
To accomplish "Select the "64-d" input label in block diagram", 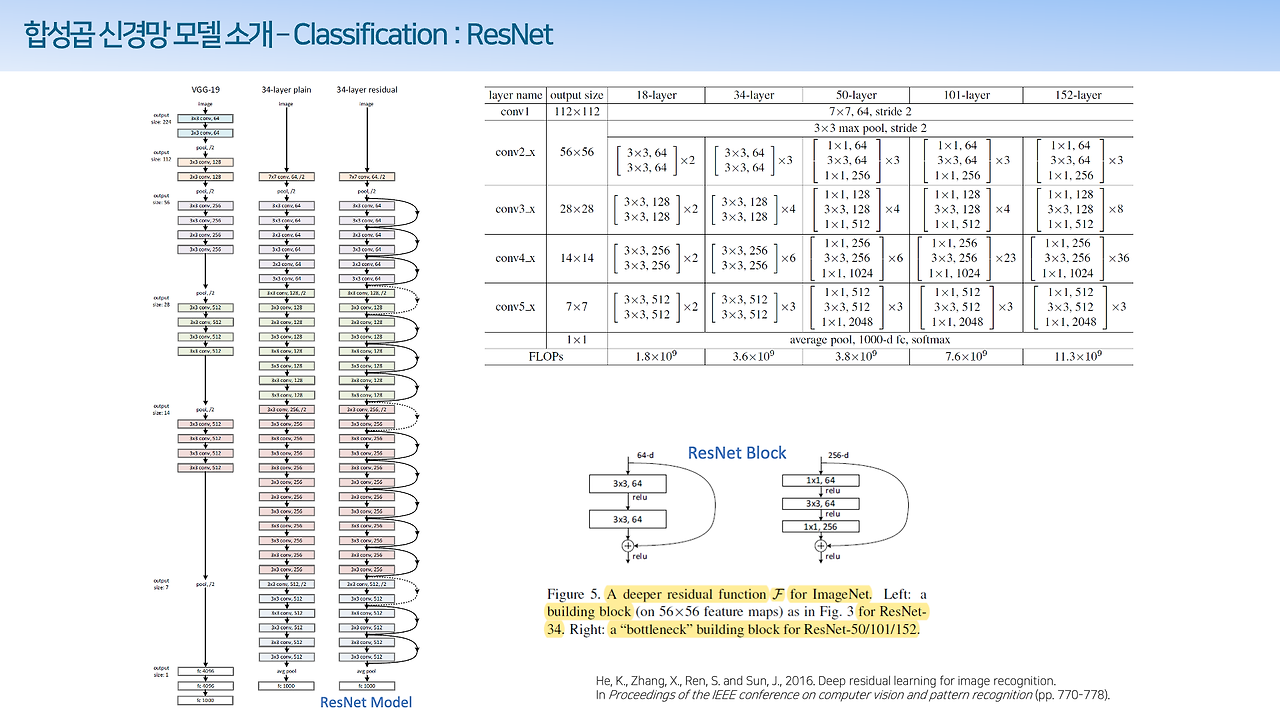I will click(646, 456).
